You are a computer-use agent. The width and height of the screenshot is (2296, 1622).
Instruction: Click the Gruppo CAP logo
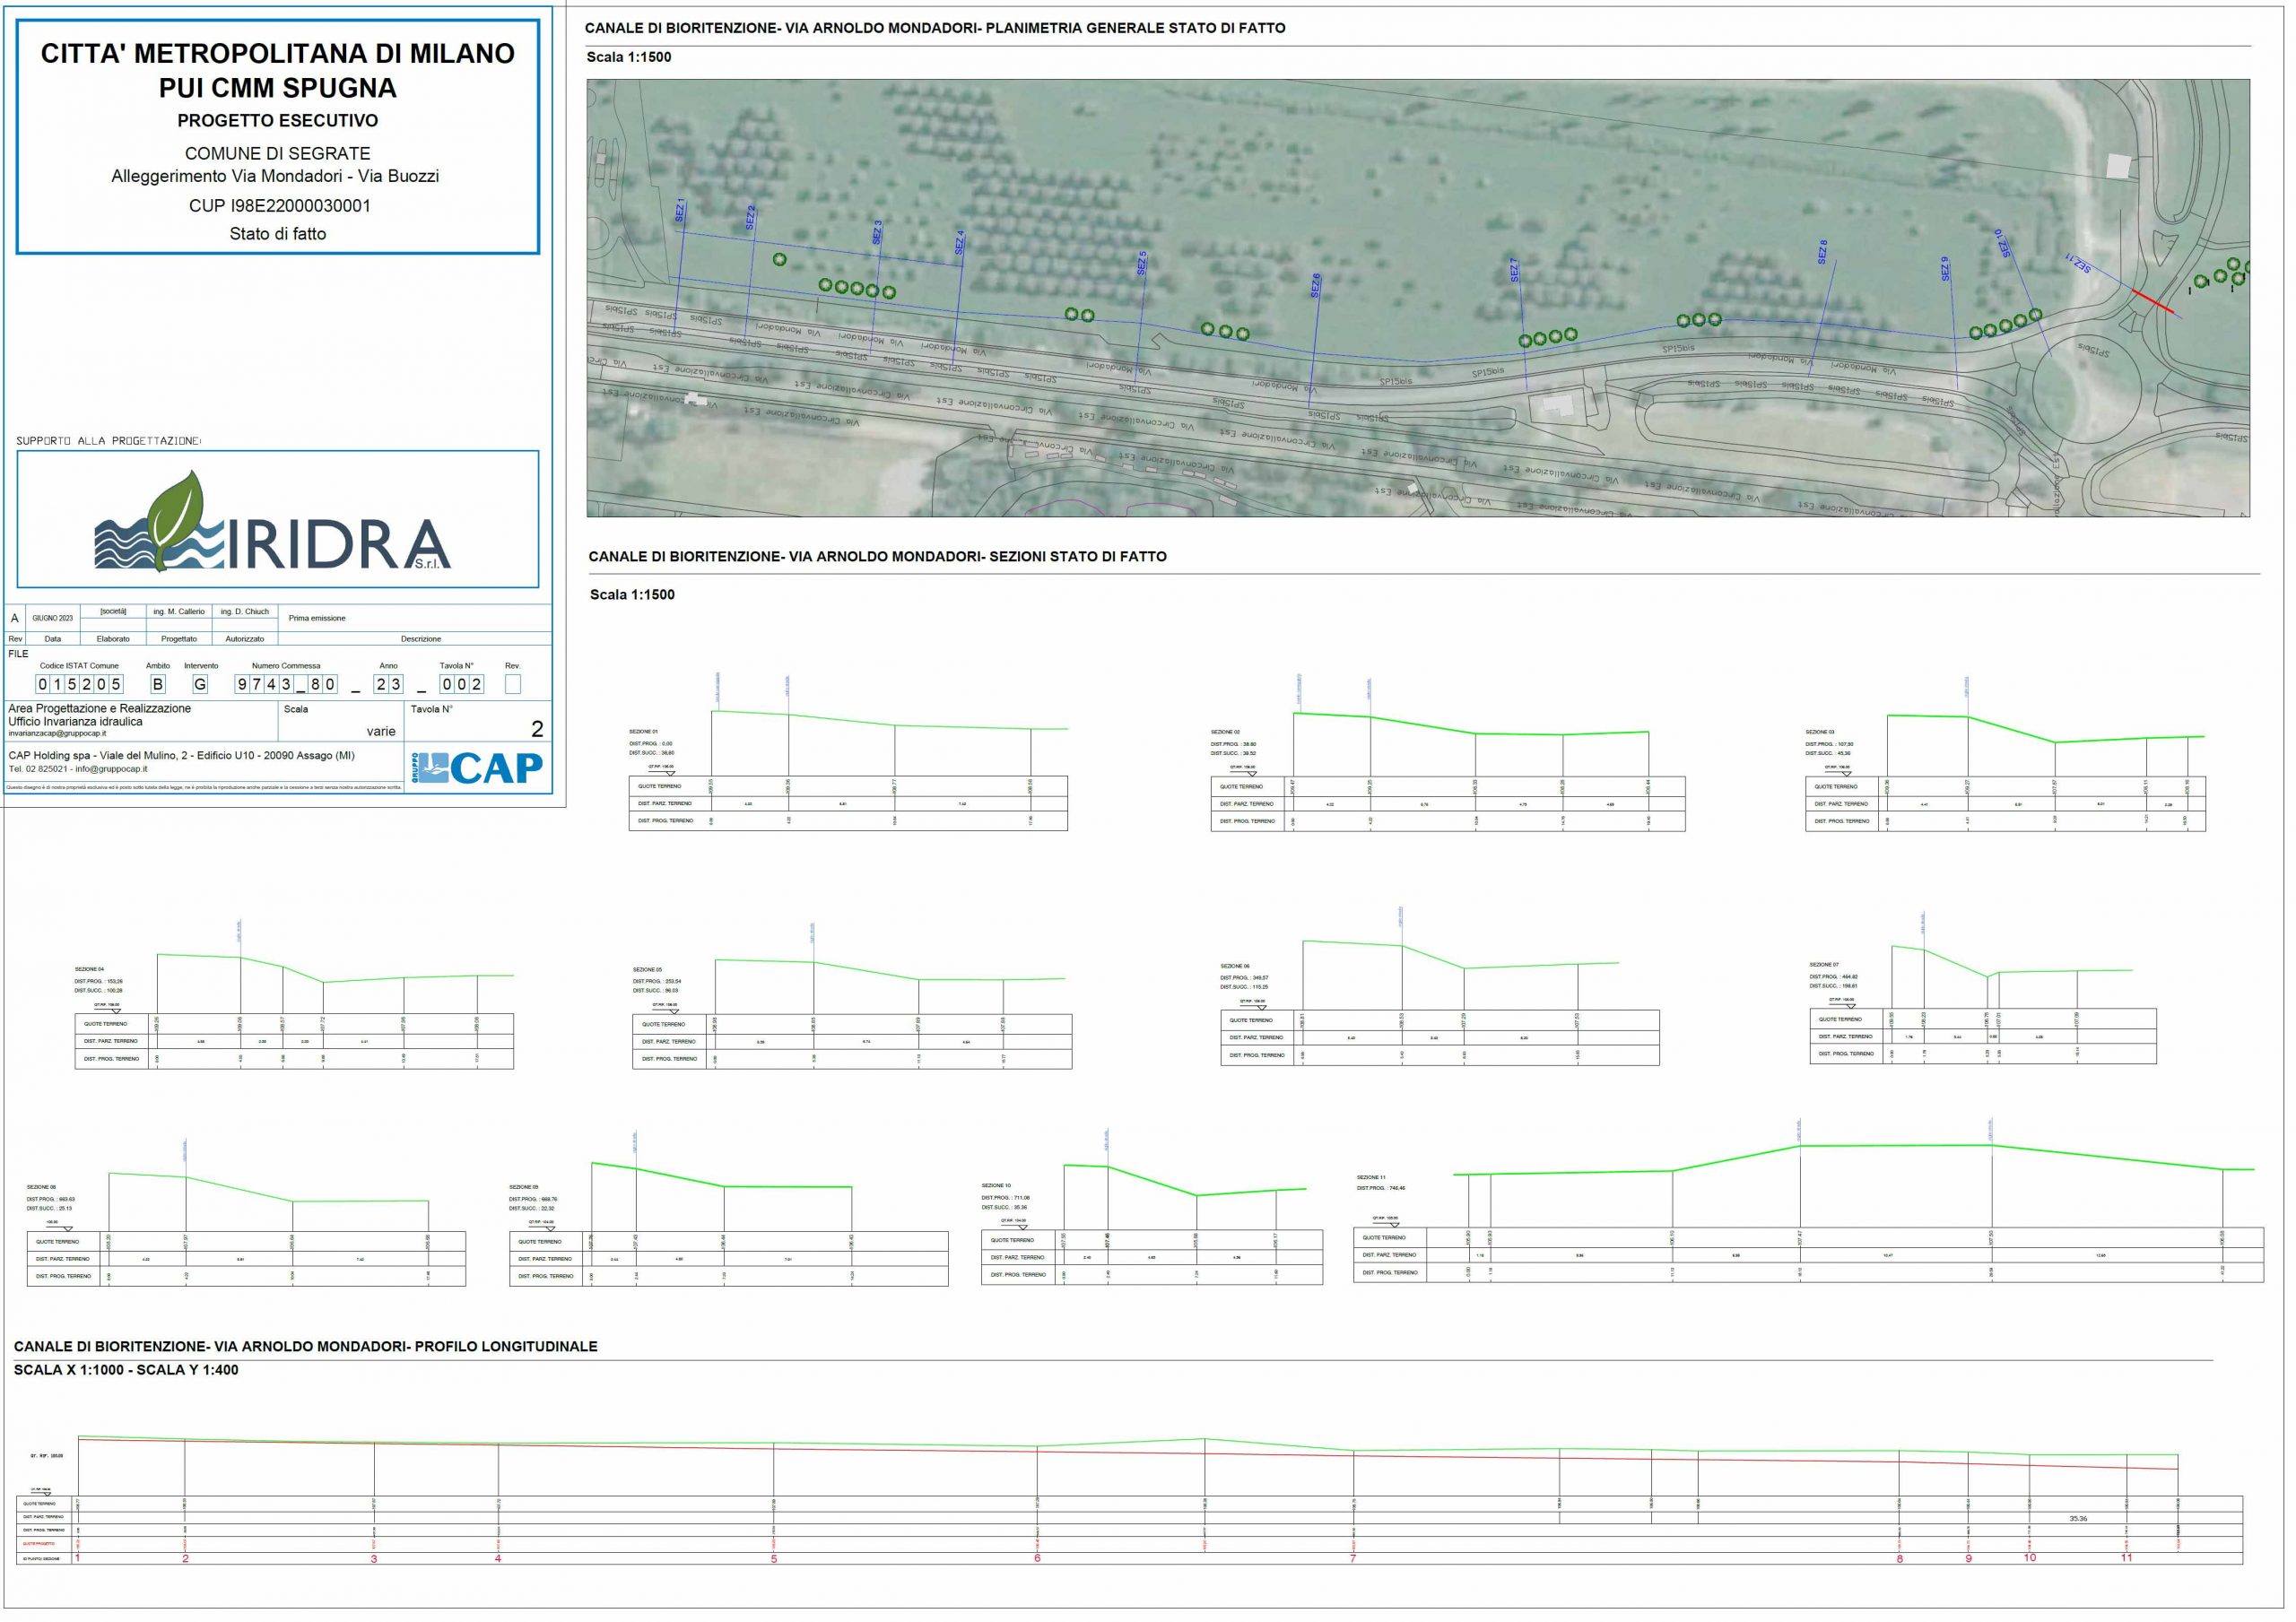476,769
